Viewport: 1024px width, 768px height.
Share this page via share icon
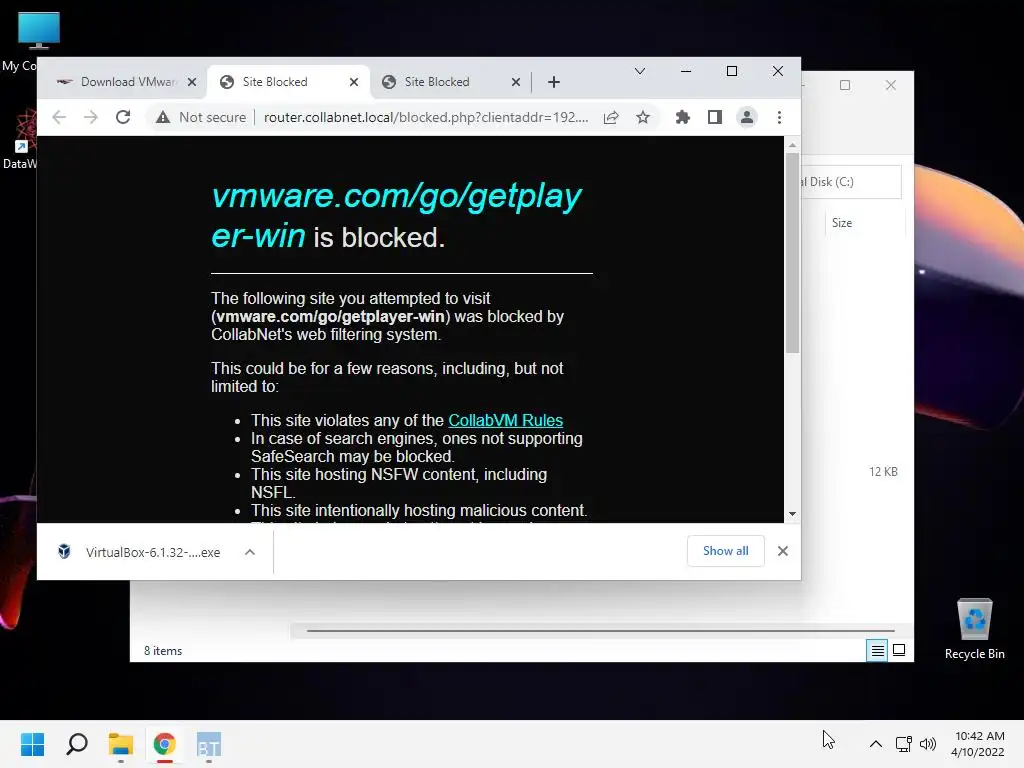[611, 118]
